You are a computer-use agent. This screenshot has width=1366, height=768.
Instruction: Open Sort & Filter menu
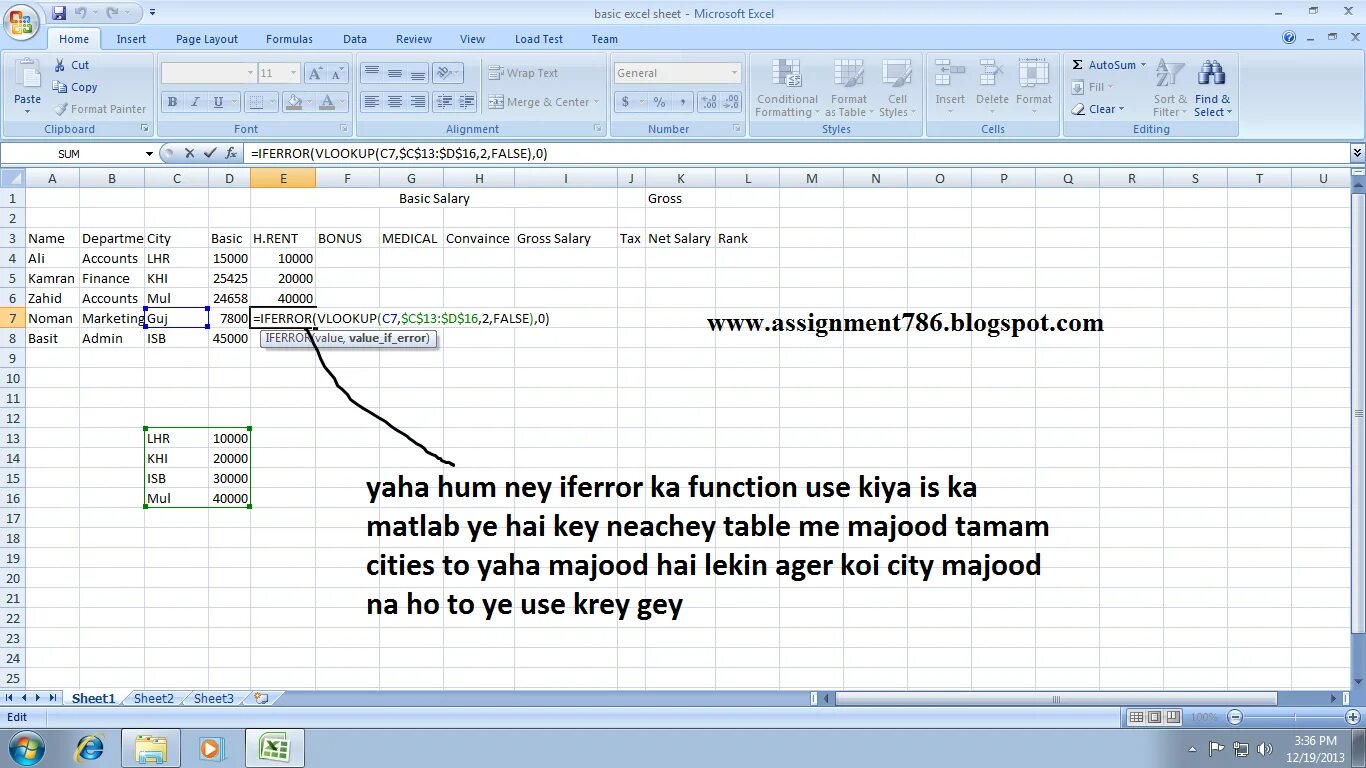(1170, 88)
